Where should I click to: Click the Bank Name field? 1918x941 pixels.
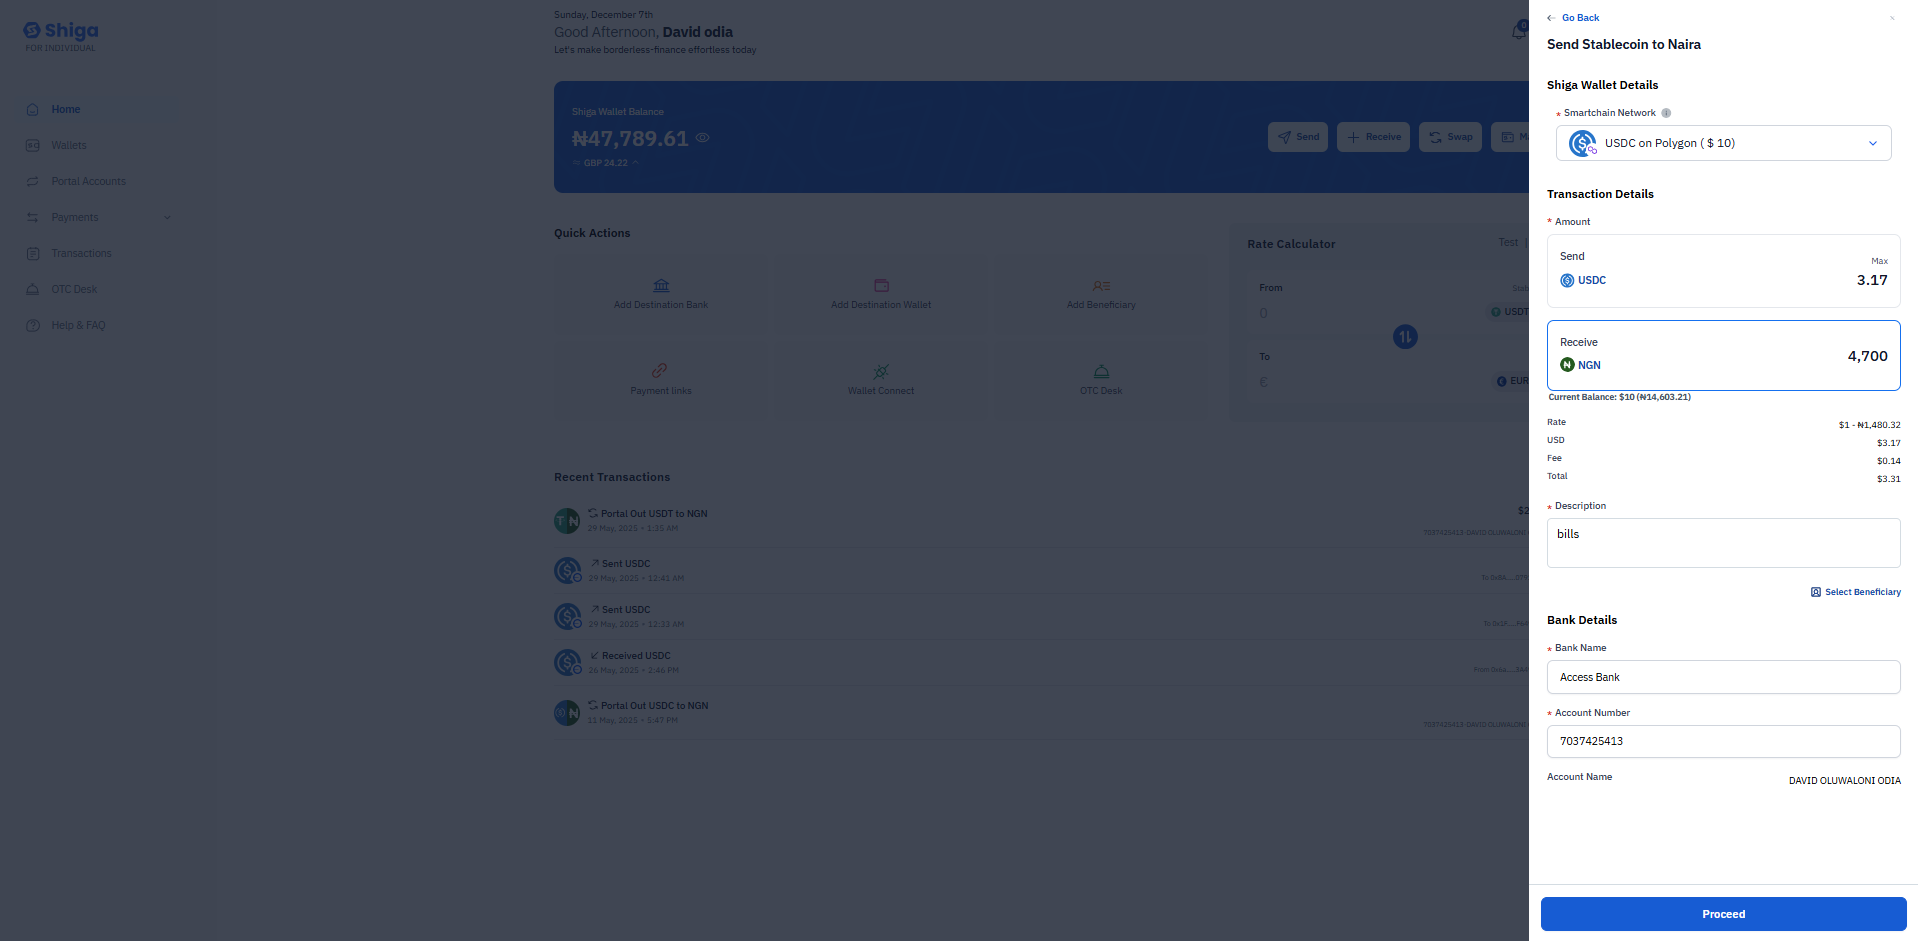click(x=1723, y=677)
